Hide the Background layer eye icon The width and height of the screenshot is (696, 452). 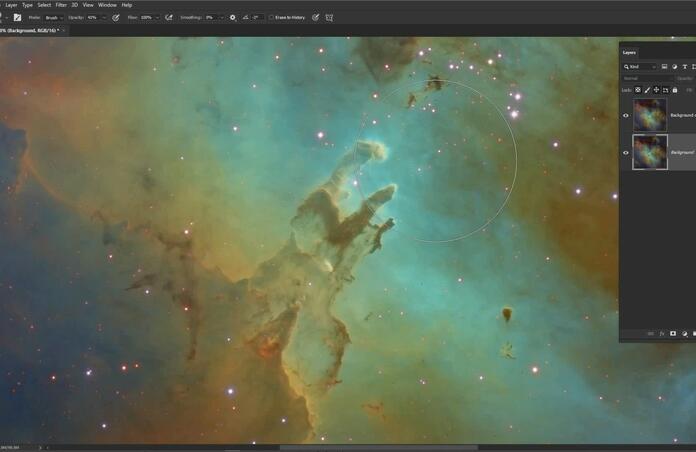click(x=626, y=153)
